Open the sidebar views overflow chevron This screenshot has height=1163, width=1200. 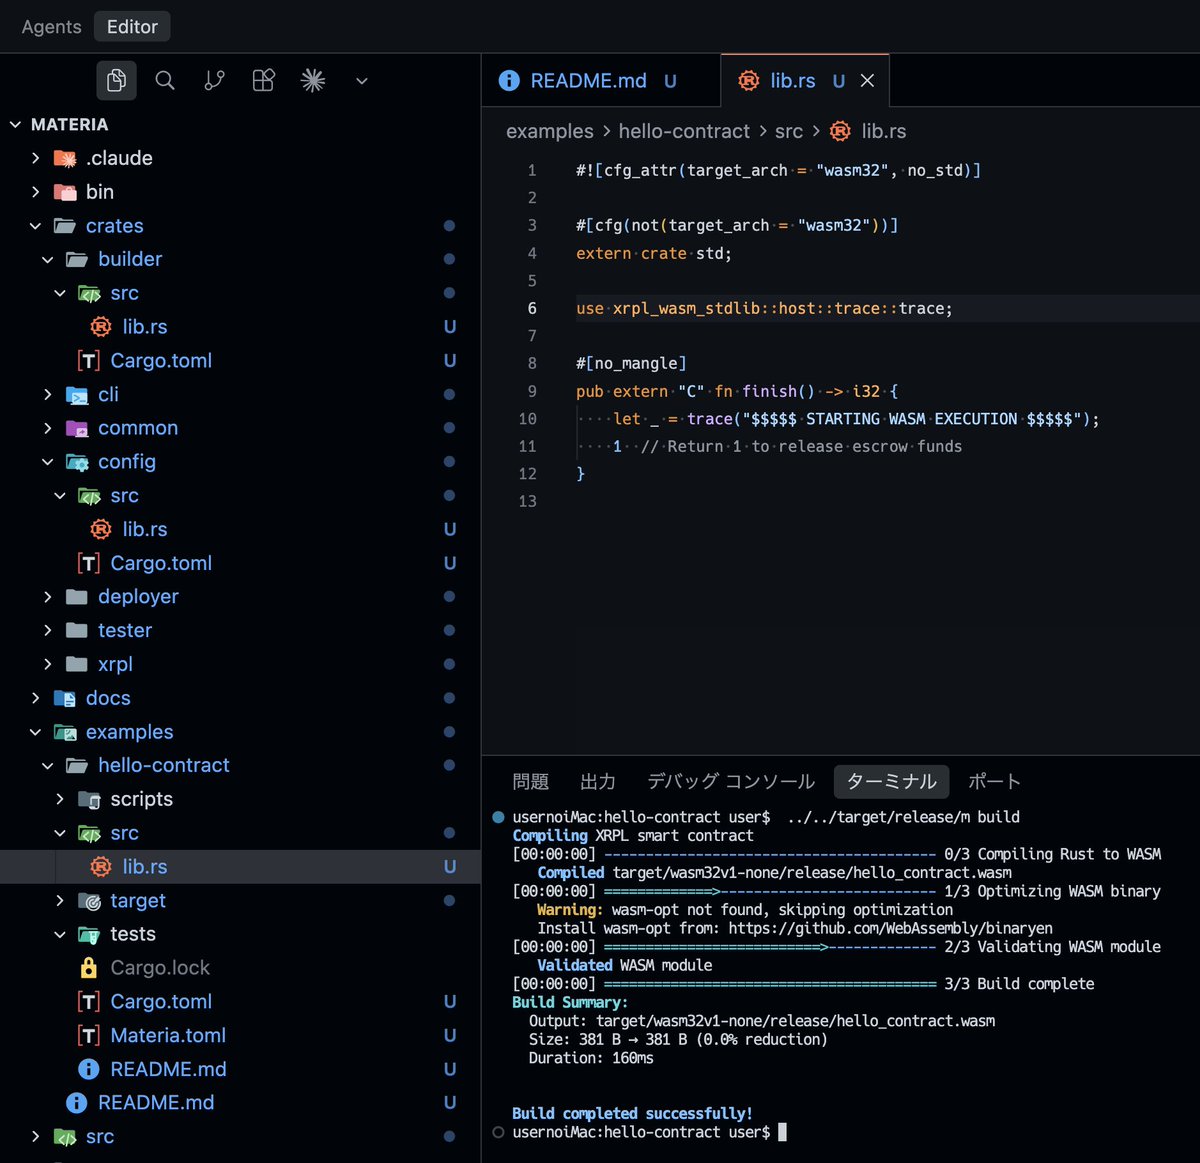[x=362, y=81]
